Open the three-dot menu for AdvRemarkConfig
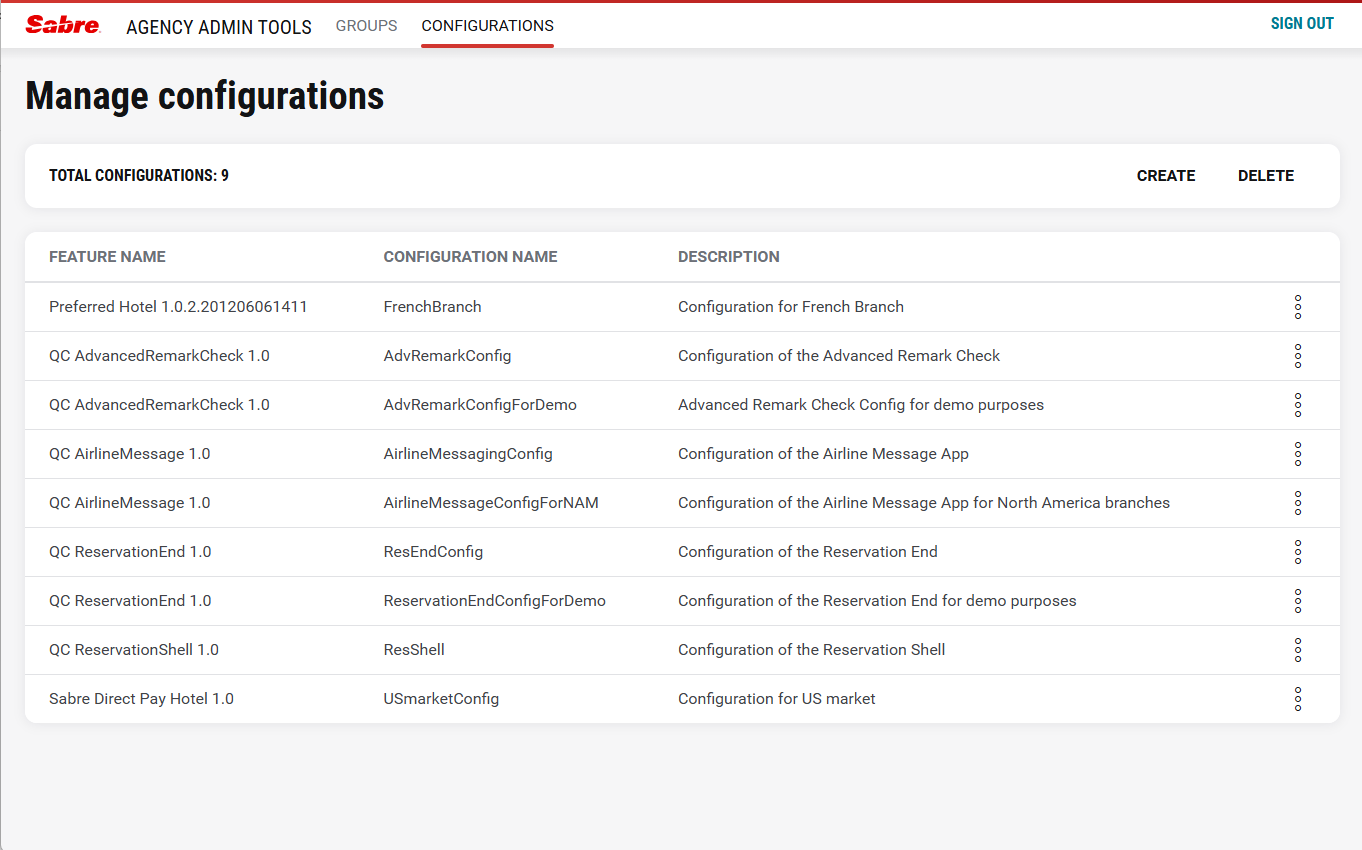Viewport: 1362px width, 850px height. point(1298,356)
